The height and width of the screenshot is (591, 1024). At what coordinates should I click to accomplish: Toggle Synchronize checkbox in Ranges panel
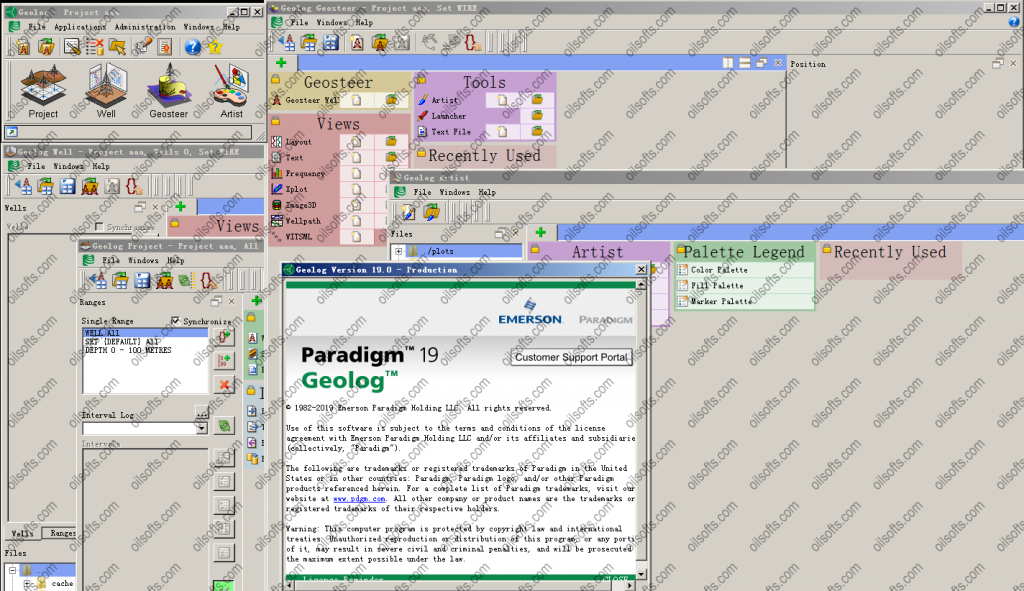(175, 321)
